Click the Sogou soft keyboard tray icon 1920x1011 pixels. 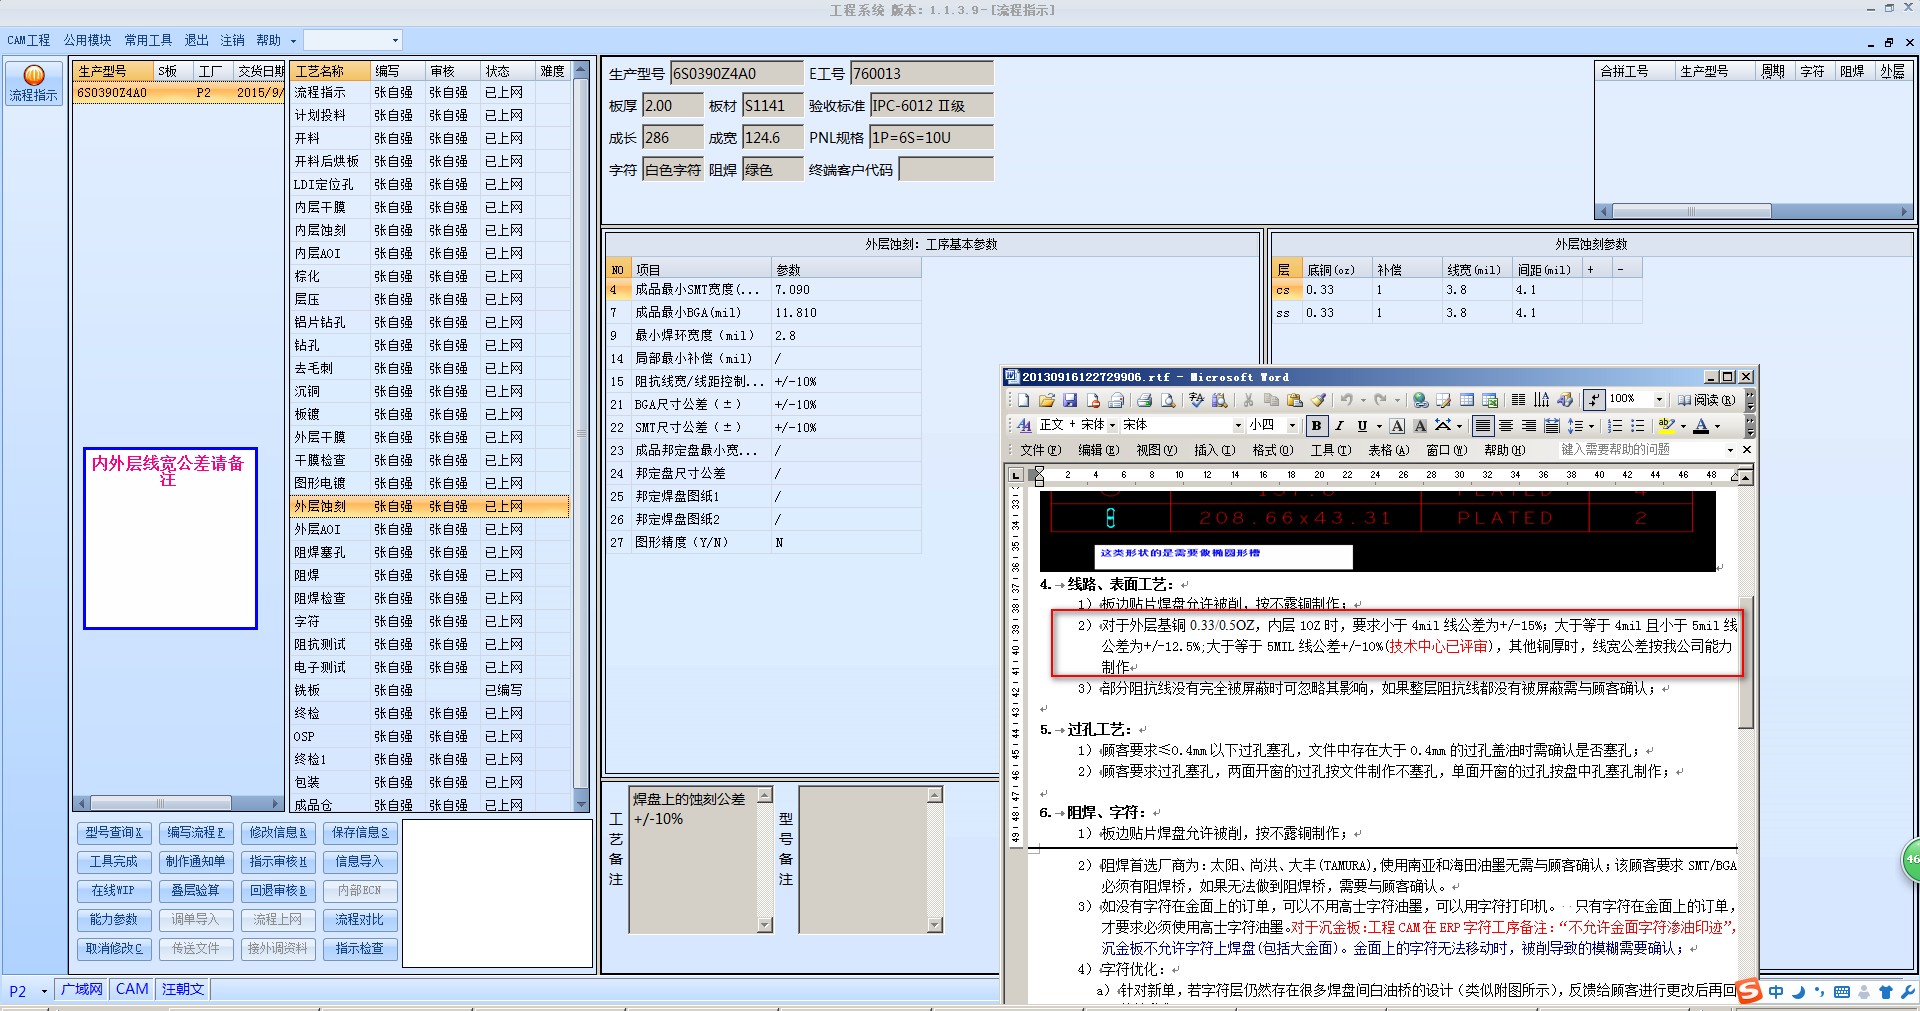1841,992
